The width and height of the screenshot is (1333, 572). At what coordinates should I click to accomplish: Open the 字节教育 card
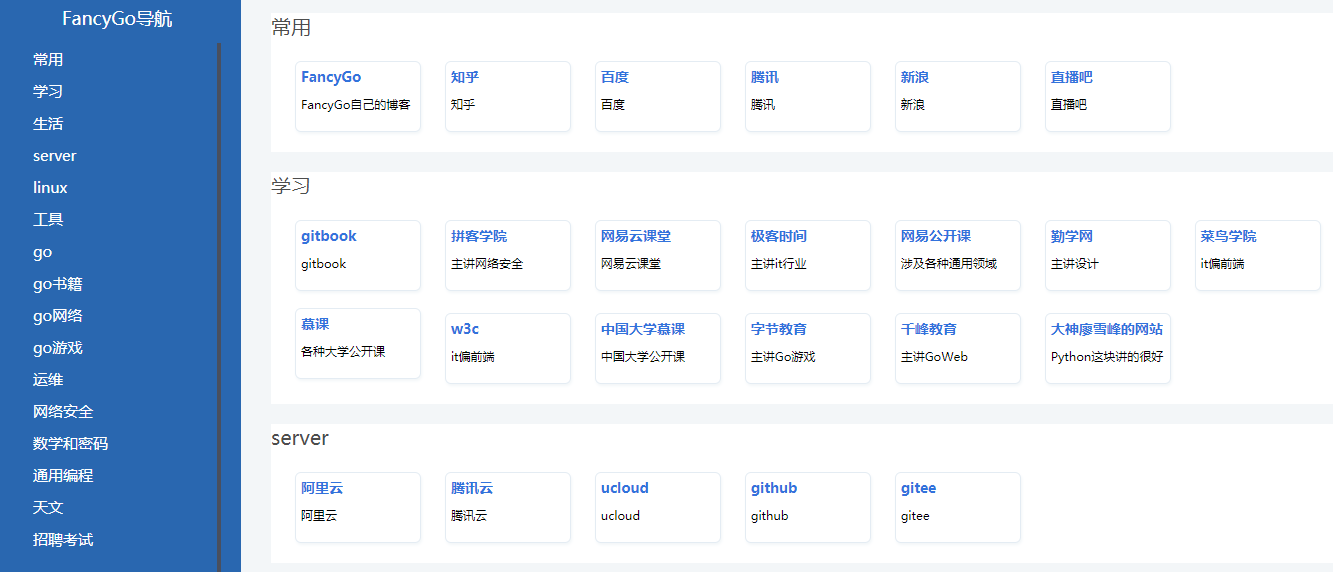pyautogui.click(x=808, y=348)
